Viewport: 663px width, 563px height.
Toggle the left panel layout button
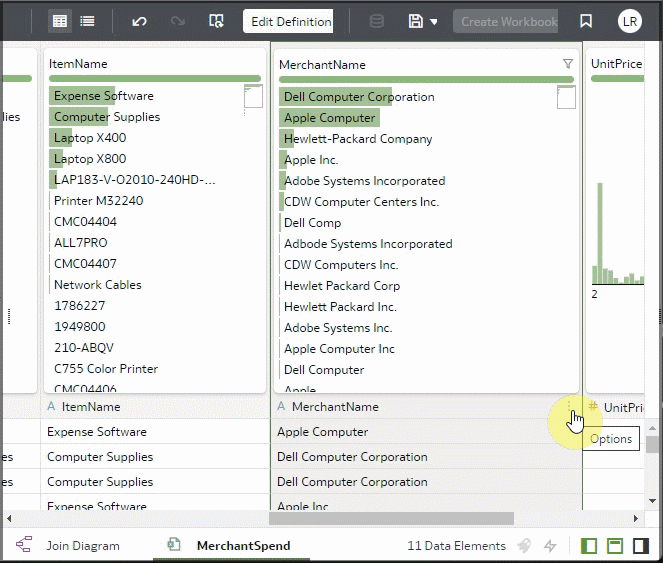coord(589,546)
